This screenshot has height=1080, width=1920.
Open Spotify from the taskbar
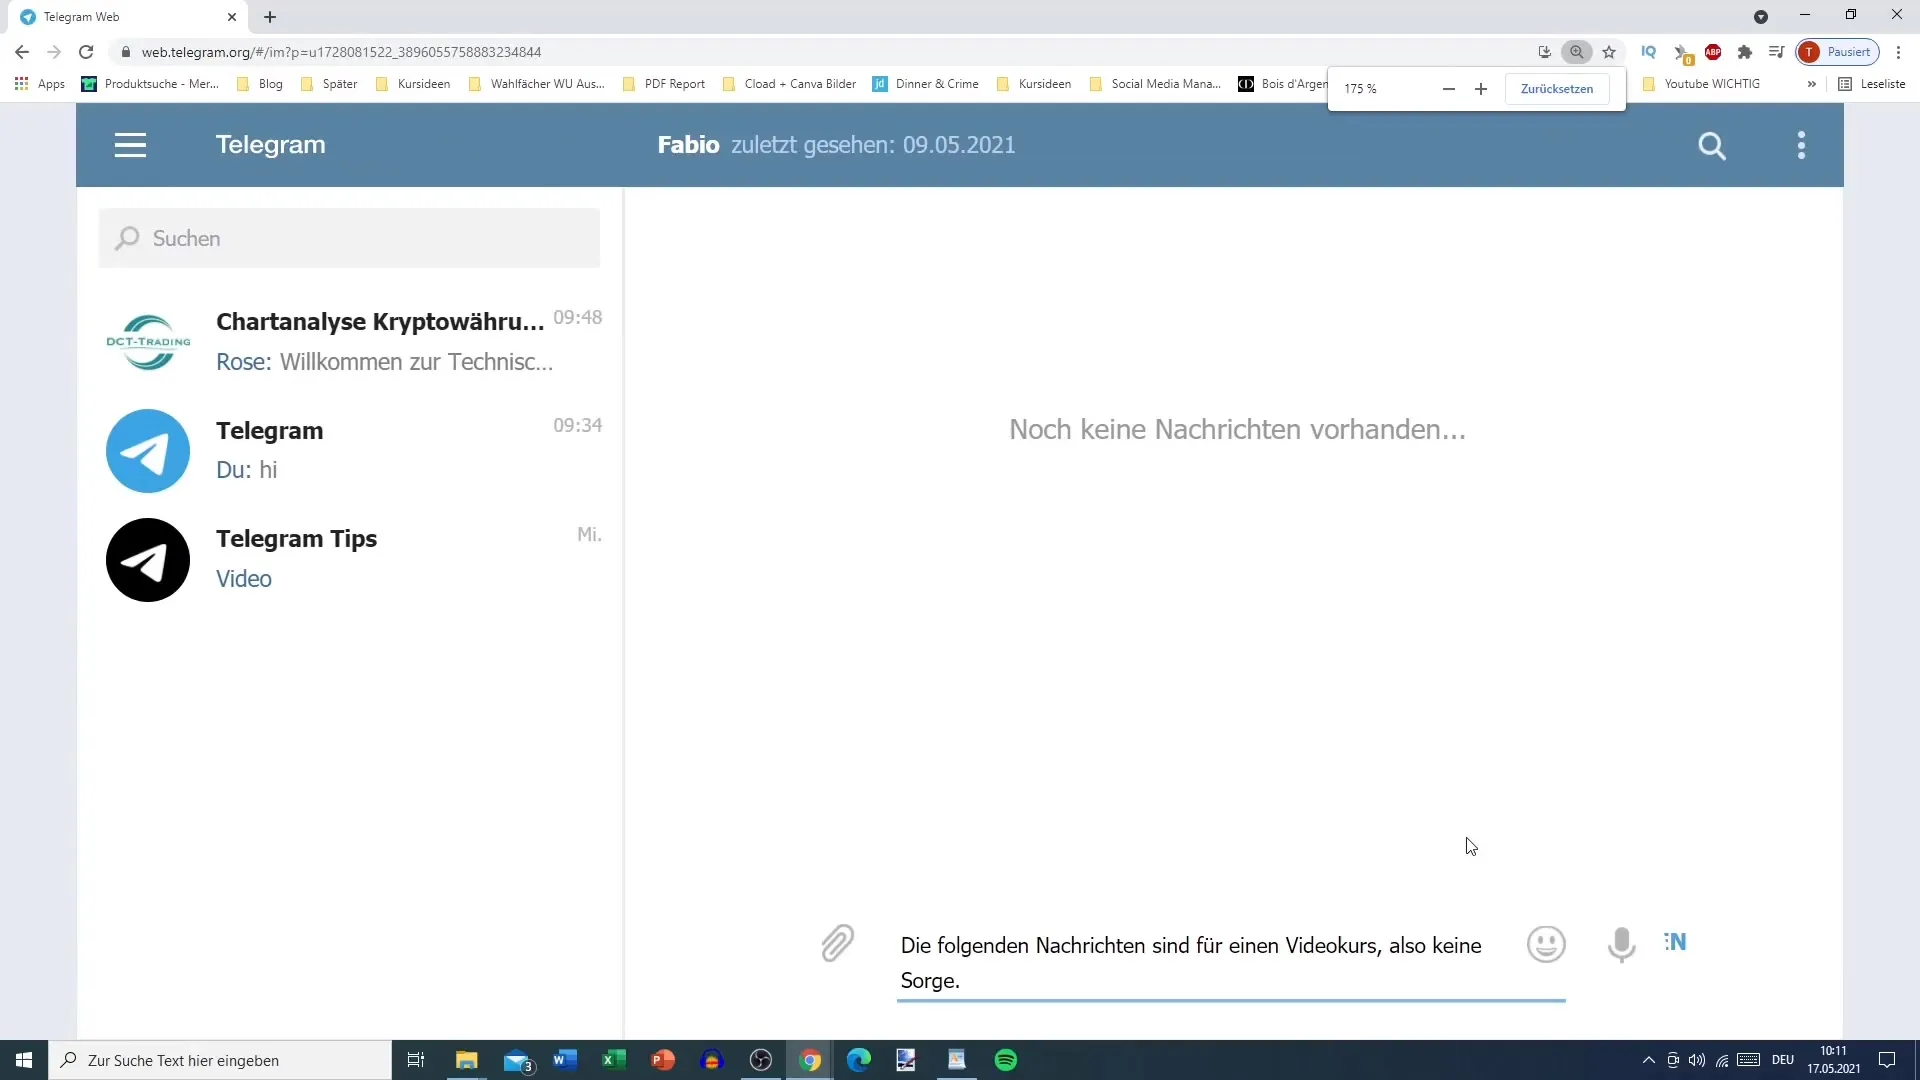(x=1006, y=1060)
